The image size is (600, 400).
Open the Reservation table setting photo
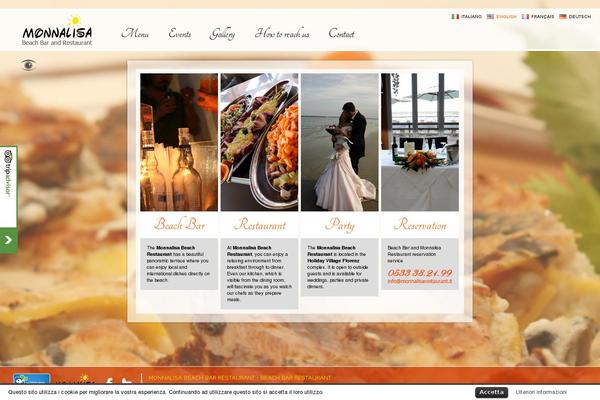[420, 142]
